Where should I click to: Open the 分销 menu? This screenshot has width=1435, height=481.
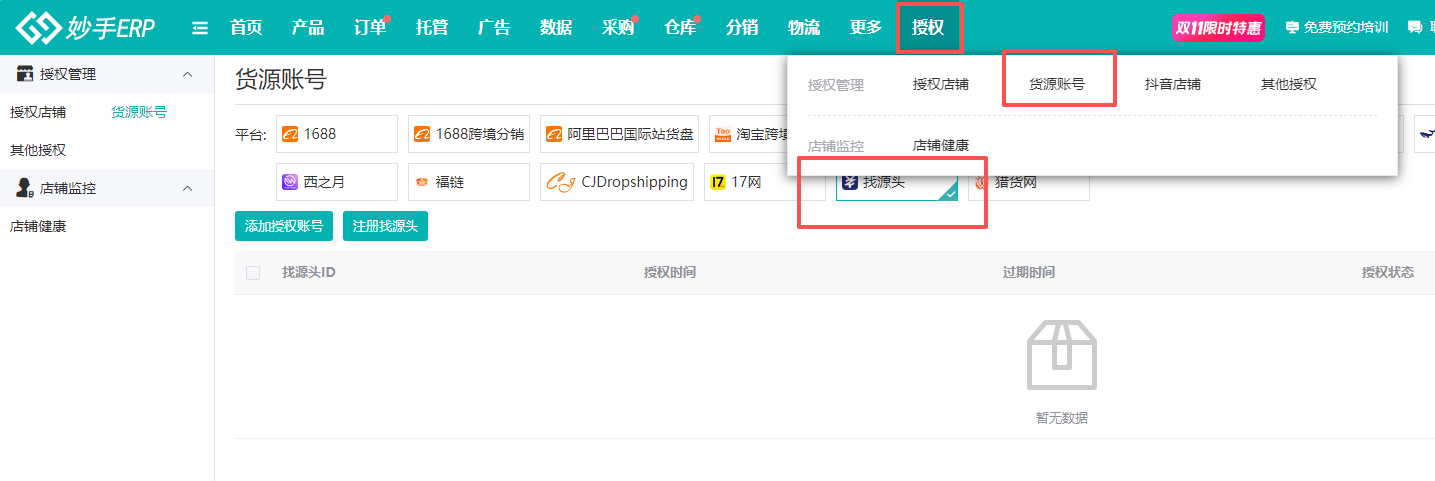click(x=742, y=28)
